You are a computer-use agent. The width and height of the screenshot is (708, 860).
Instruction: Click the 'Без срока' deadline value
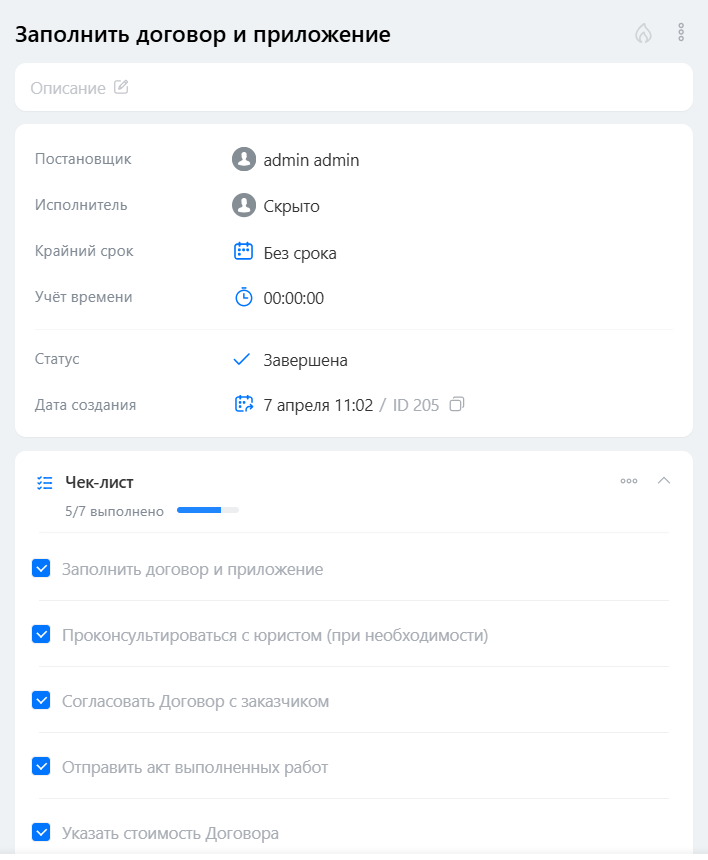[300, 253]
